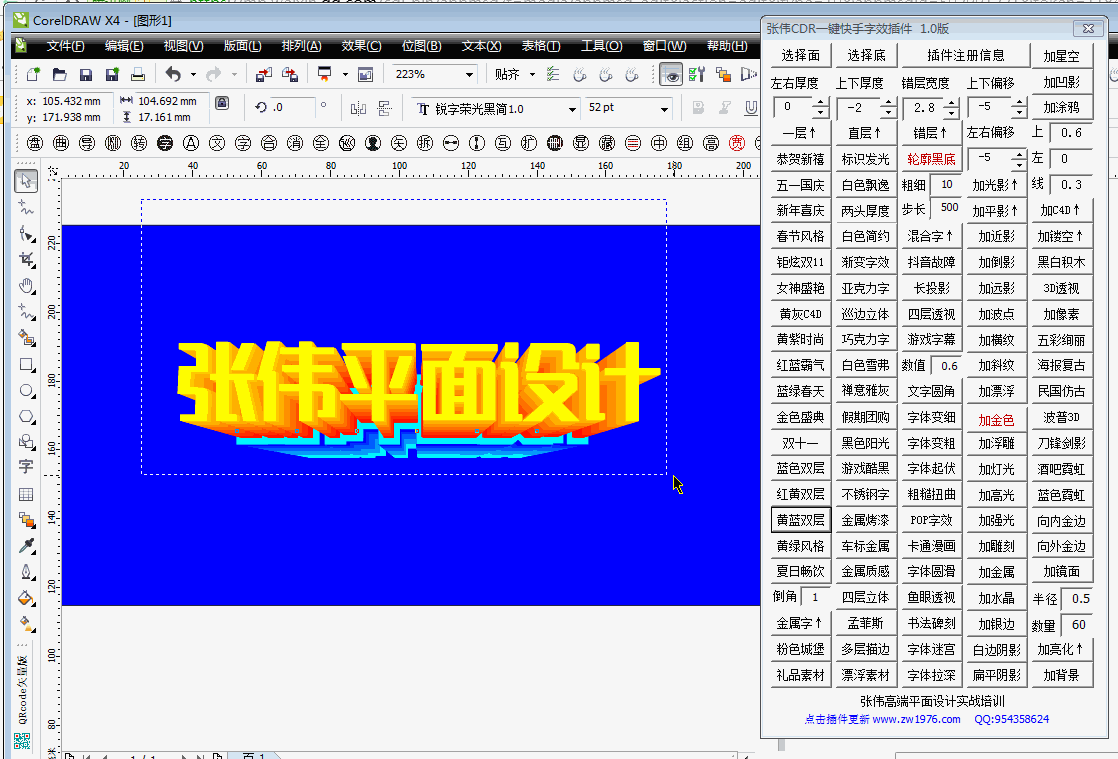This screenshot has width=1118, height=759.
Task: Click the 蓝色霓虹 button
Action: [1061, 495]
